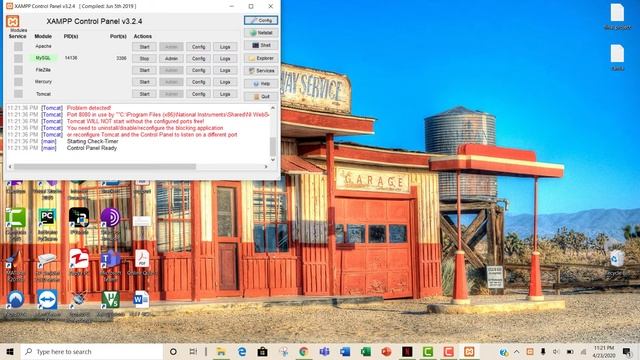
Task: Open Microsoft Store from taskbar
Action: coord(262,351)
